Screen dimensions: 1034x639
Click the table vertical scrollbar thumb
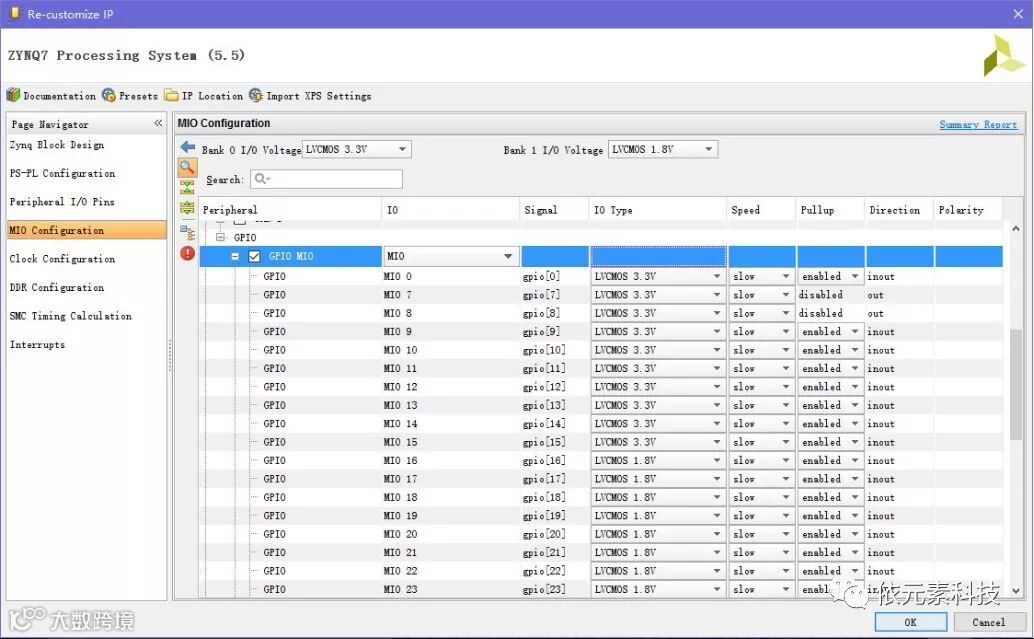[1016, 384]
